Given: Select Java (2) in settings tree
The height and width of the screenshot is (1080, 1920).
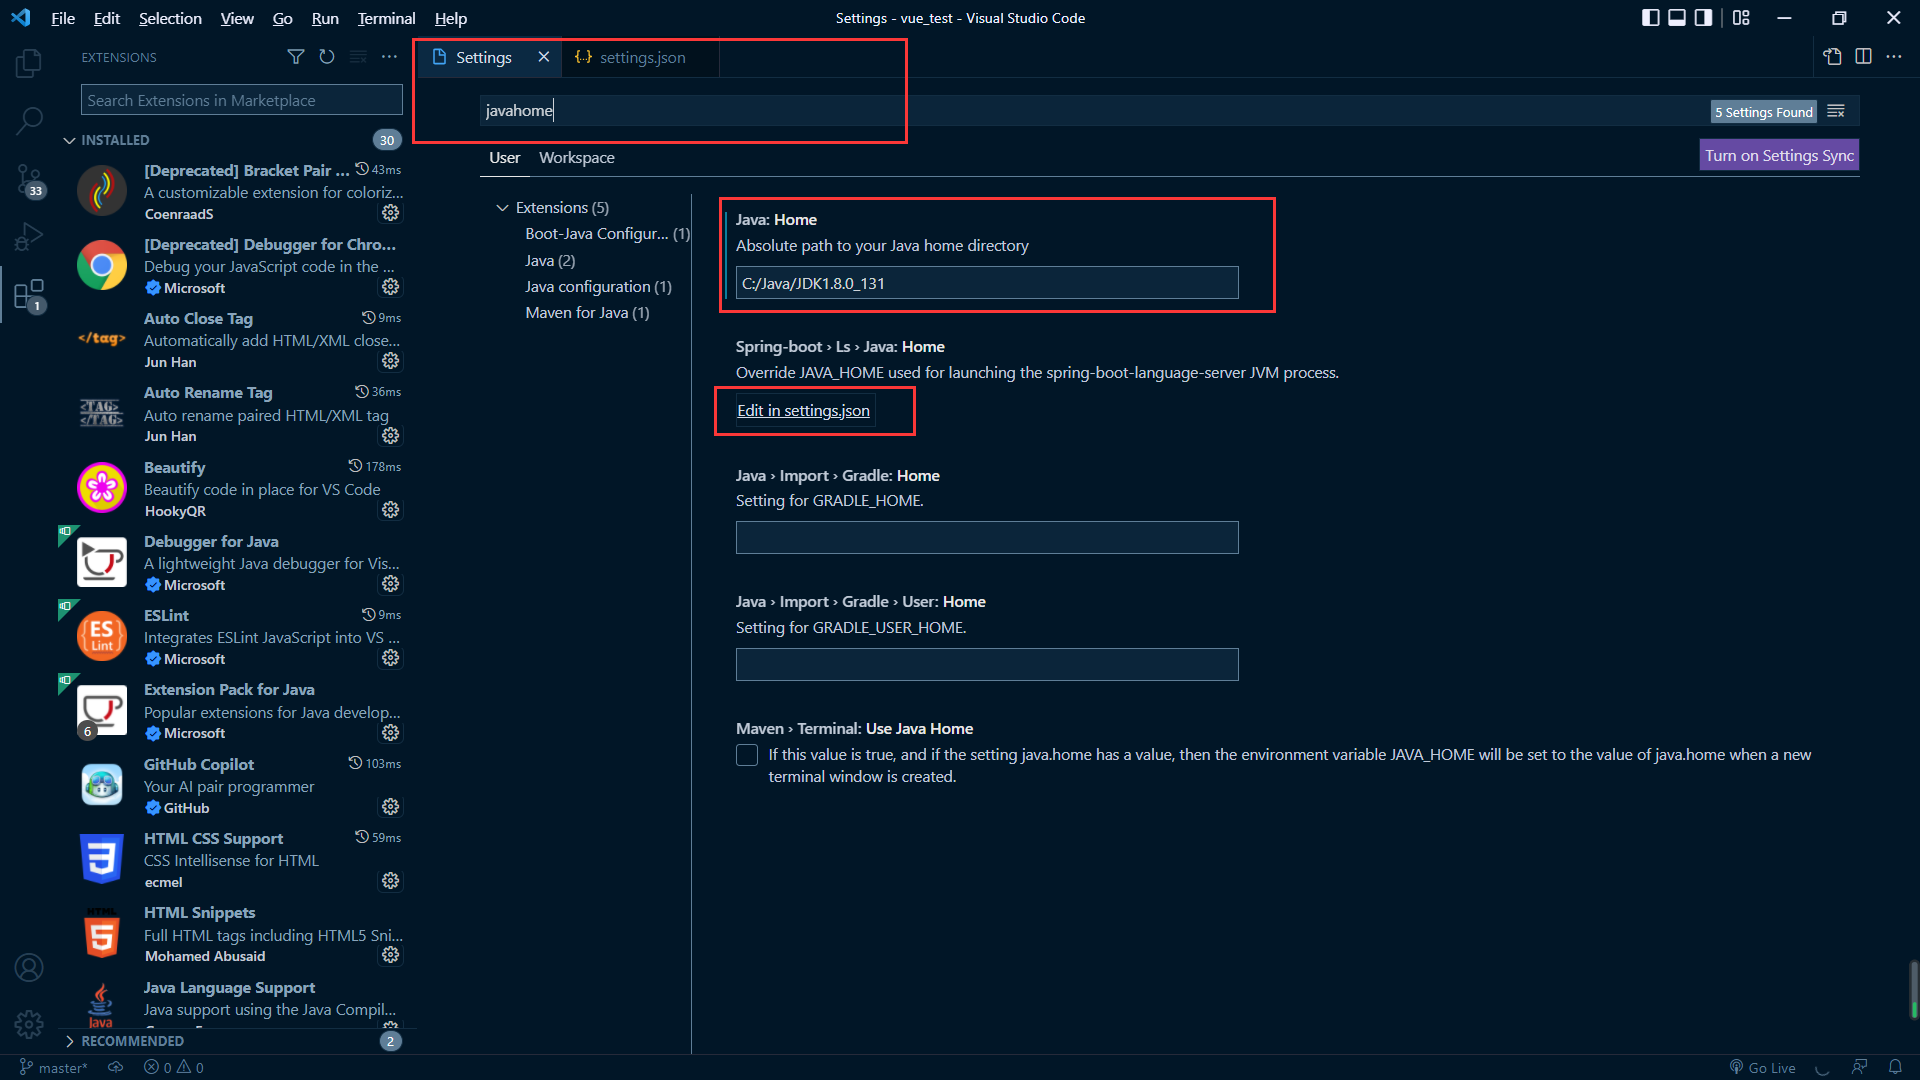Looking at the screenshot, I should coord(550,260).
